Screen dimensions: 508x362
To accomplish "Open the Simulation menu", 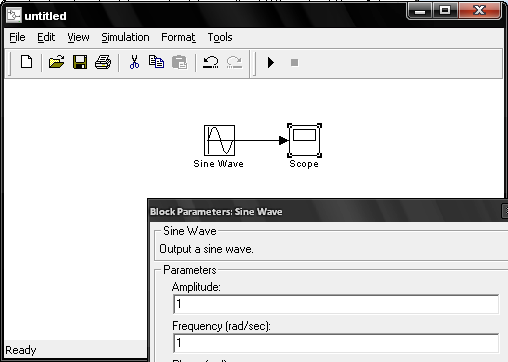I will (125, 37).
